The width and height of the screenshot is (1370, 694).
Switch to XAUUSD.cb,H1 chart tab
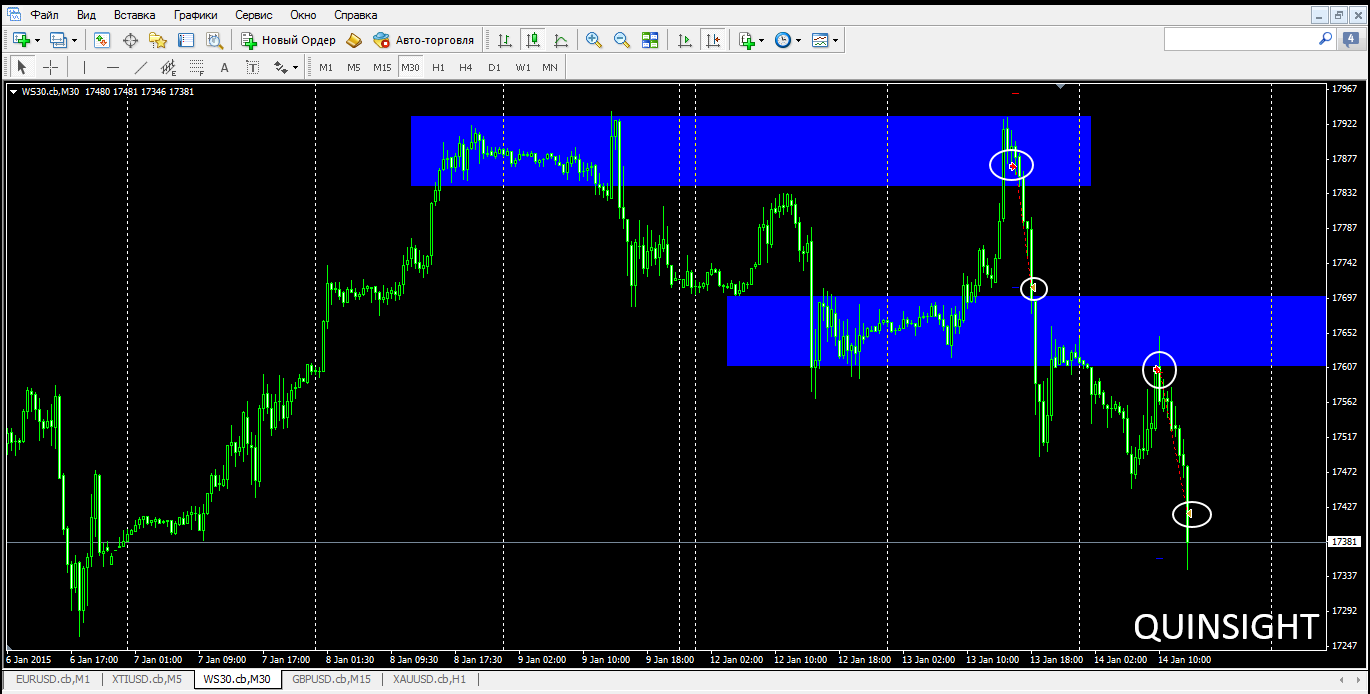(430, 680)
